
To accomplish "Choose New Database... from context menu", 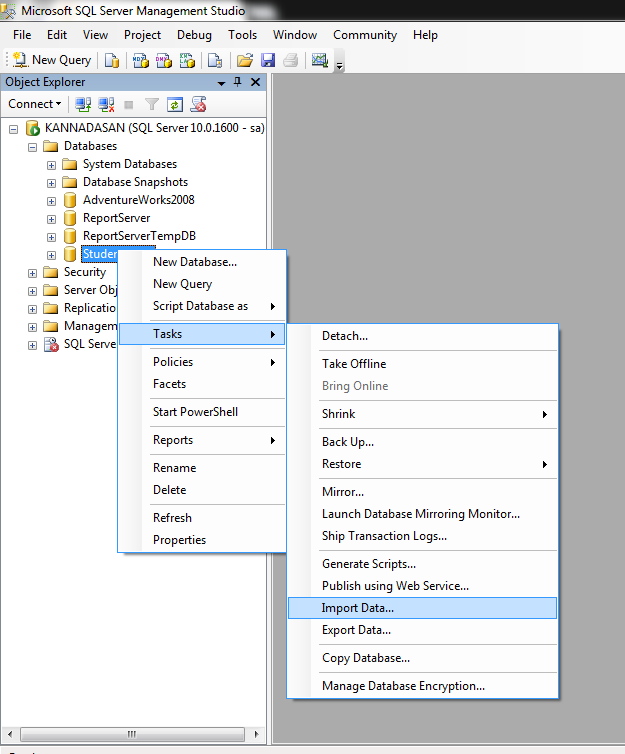I will [x=202, y=262].
